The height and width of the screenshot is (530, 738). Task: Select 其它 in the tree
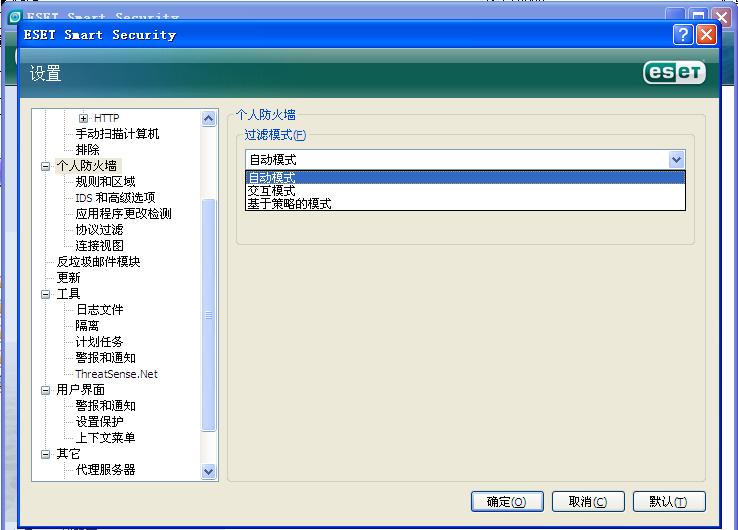coord(68,454)
